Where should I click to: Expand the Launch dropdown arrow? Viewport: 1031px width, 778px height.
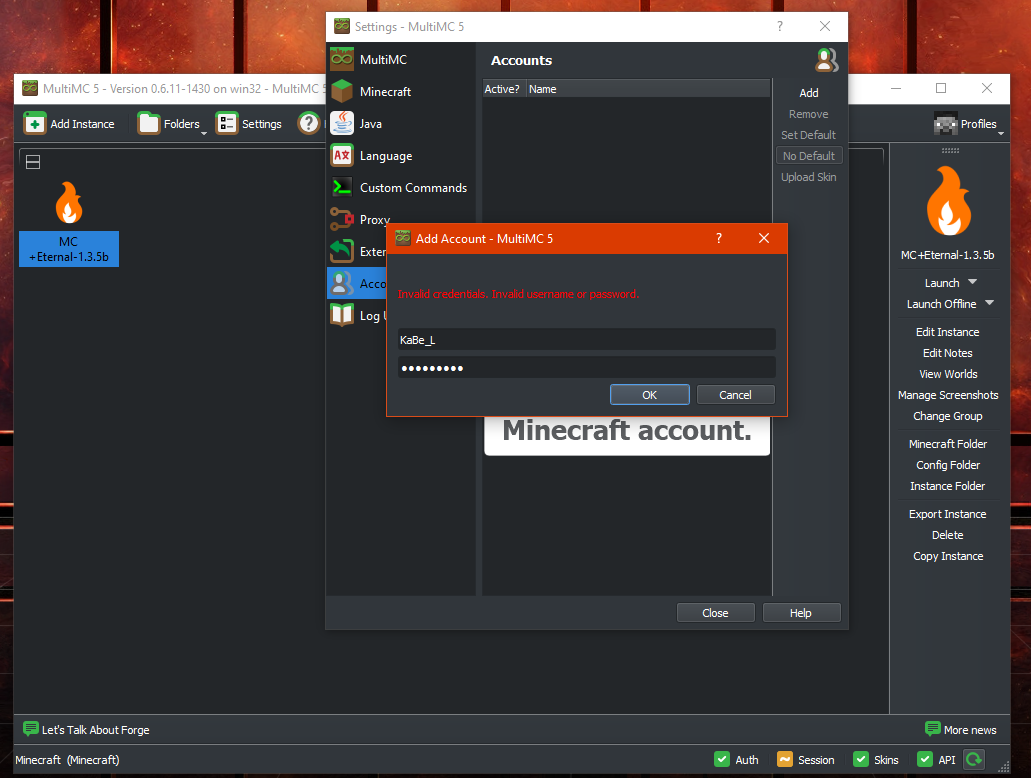tap(971, 282)
